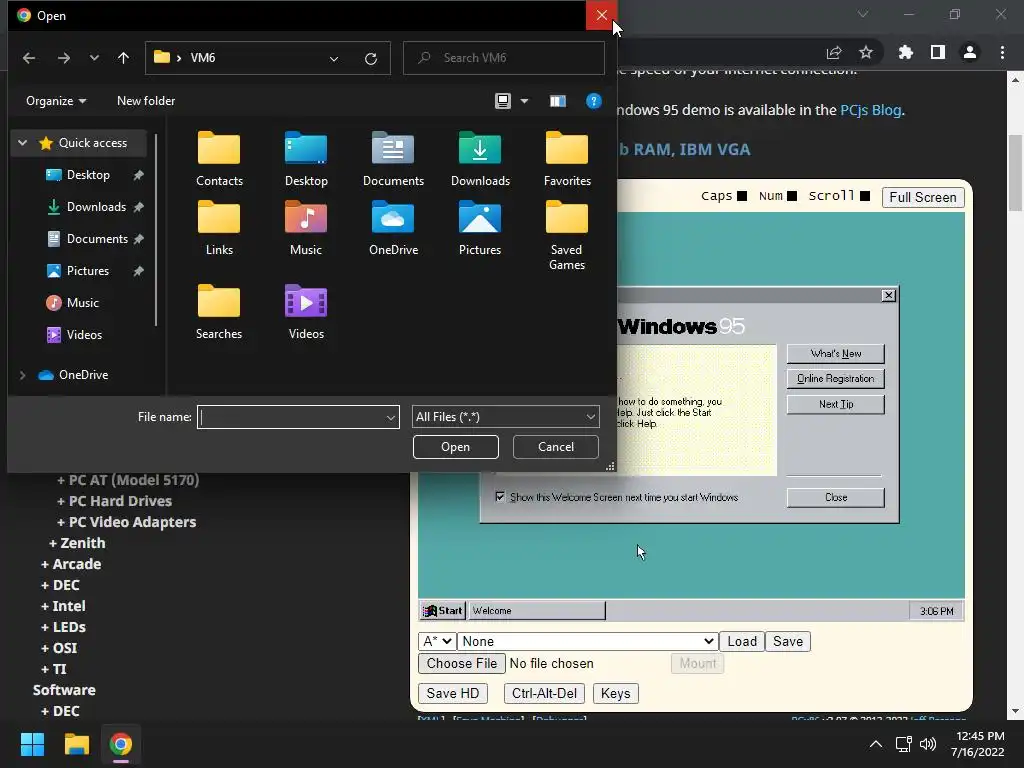Click the Save HD button

[x=453, y=694]
